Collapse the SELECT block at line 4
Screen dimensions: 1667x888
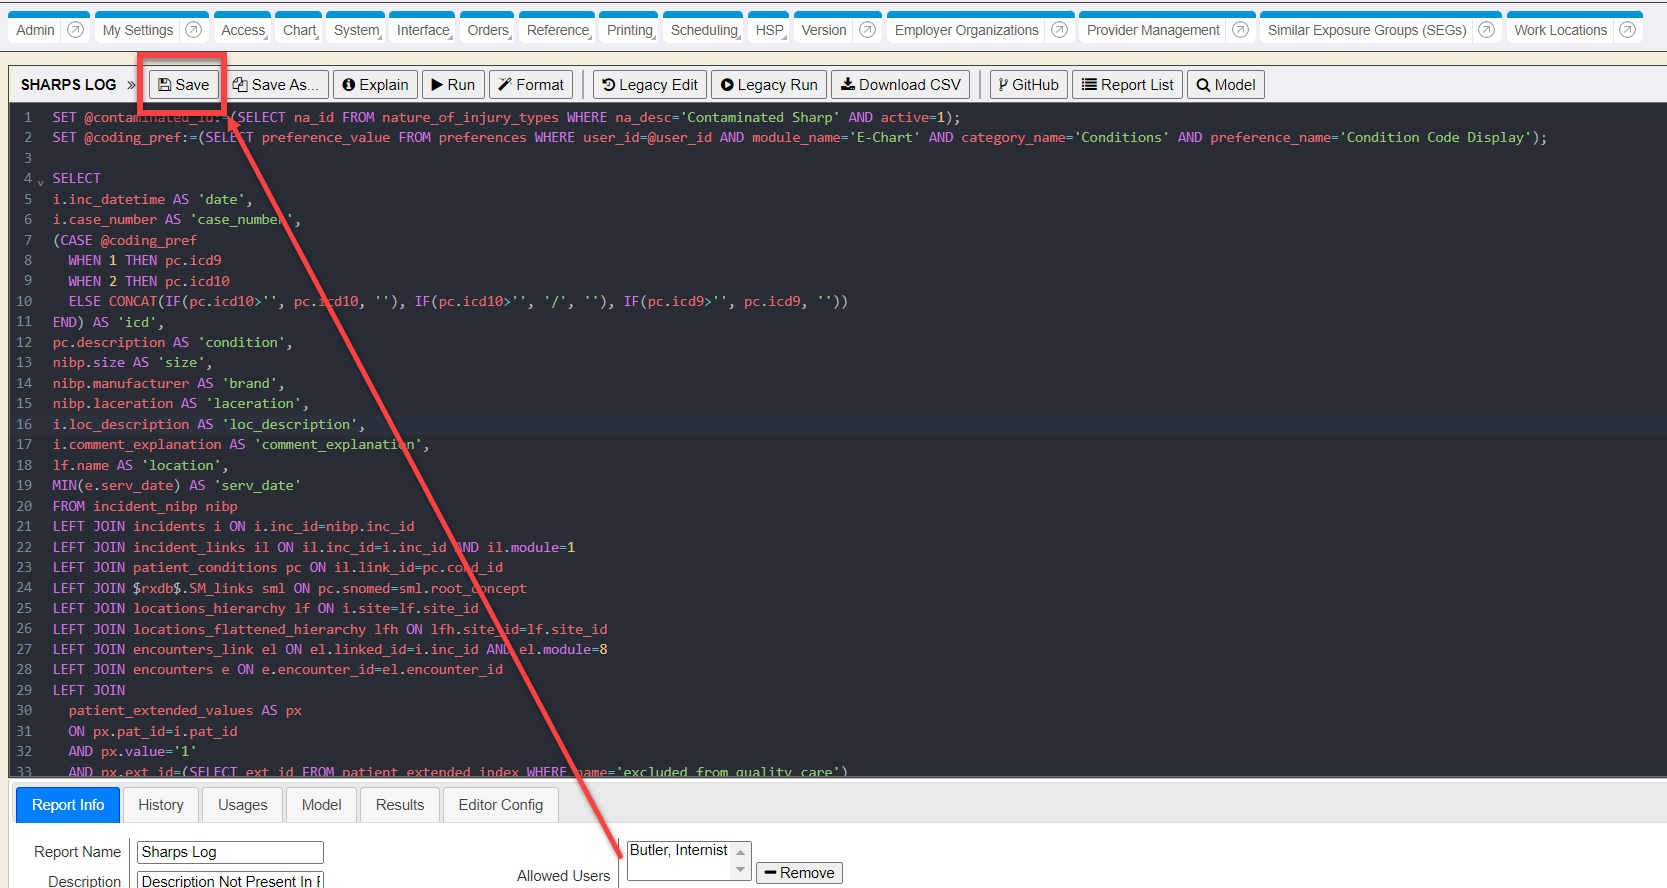tap(41, 181)
